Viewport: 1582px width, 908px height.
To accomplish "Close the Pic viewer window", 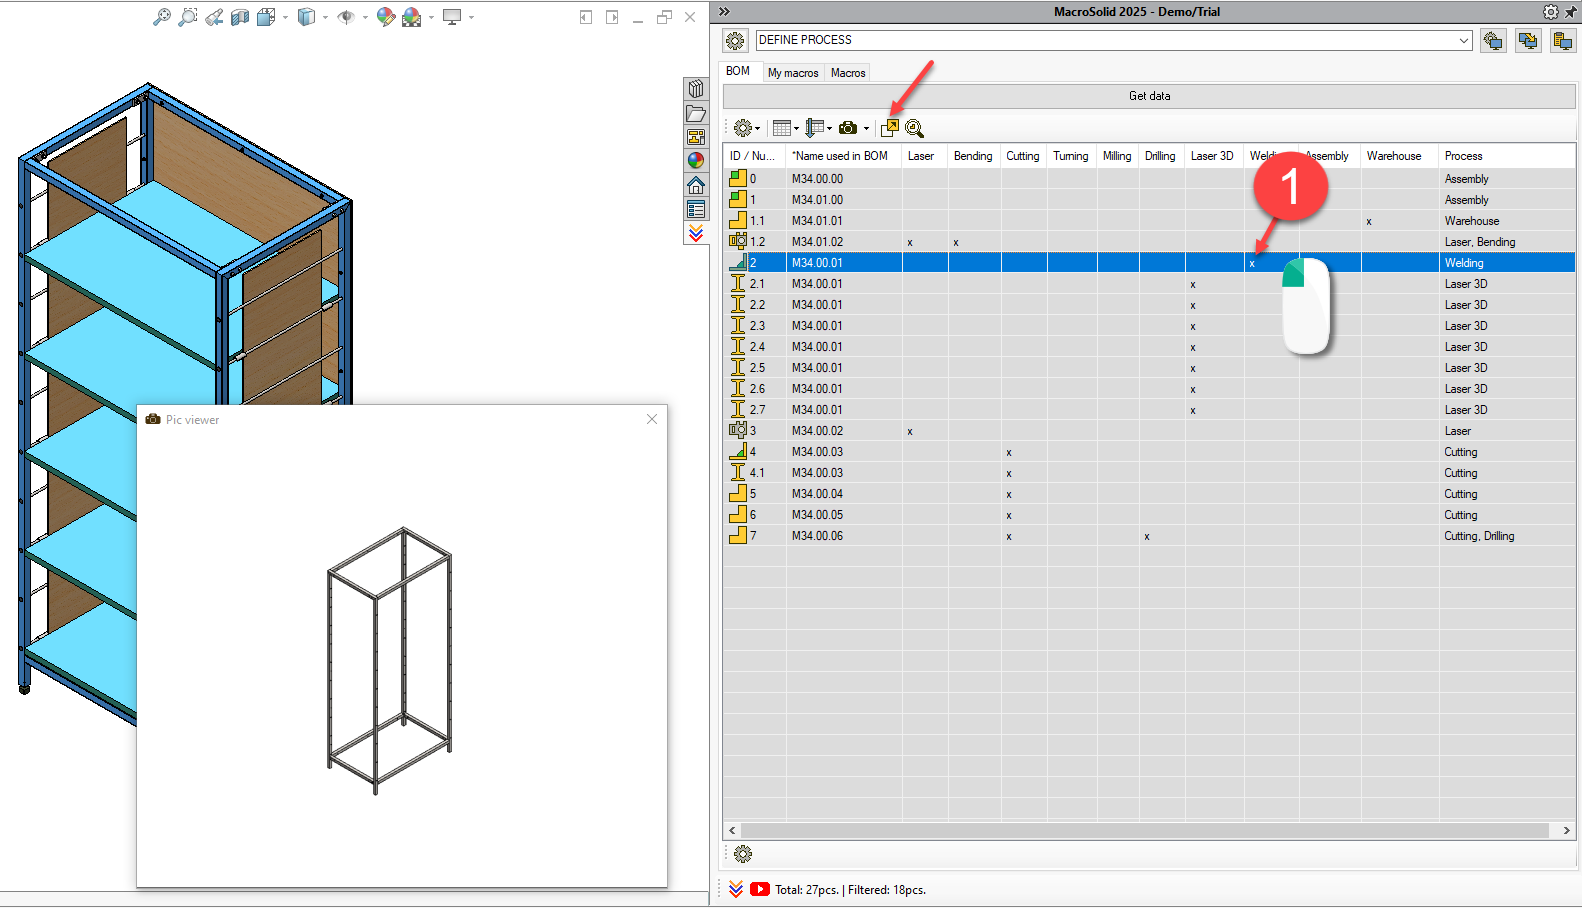I will point(652,419).
